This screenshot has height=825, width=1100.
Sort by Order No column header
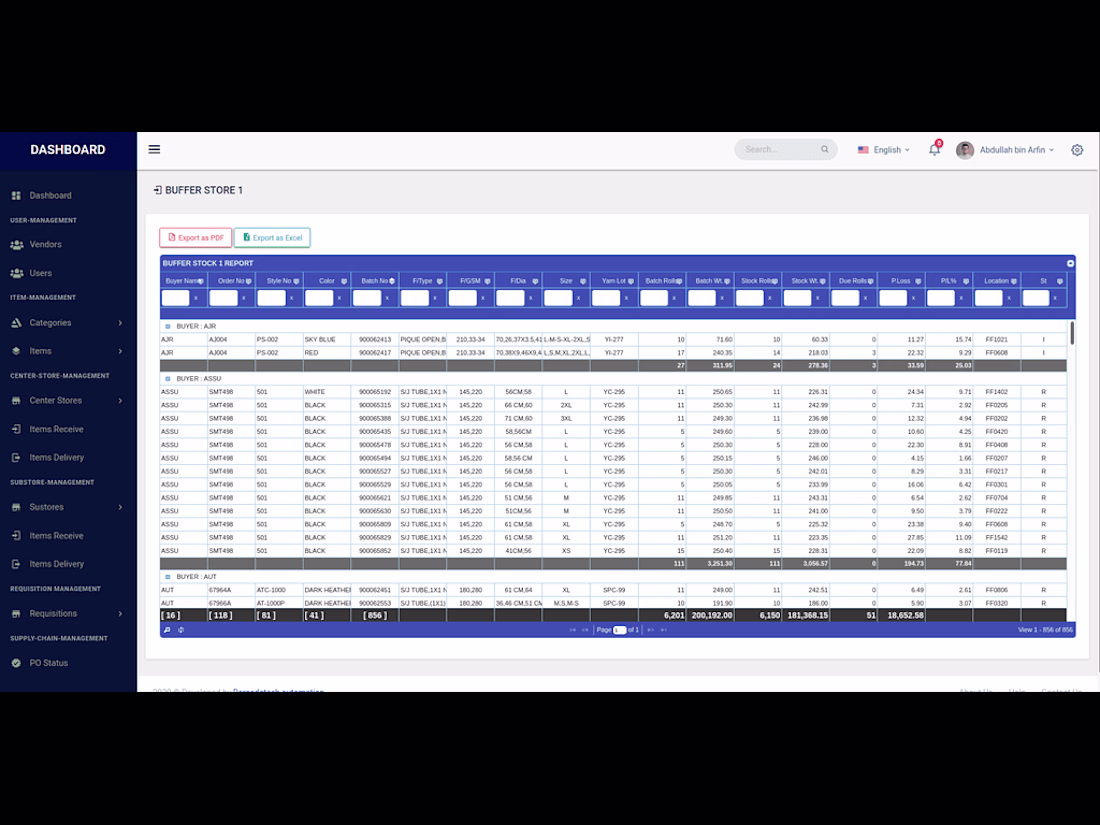(x=232, y=281)
